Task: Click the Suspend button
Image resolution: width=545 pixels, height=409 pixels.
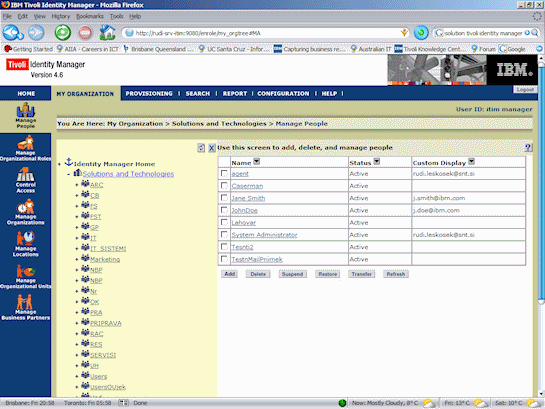Action: coord(292,274)
